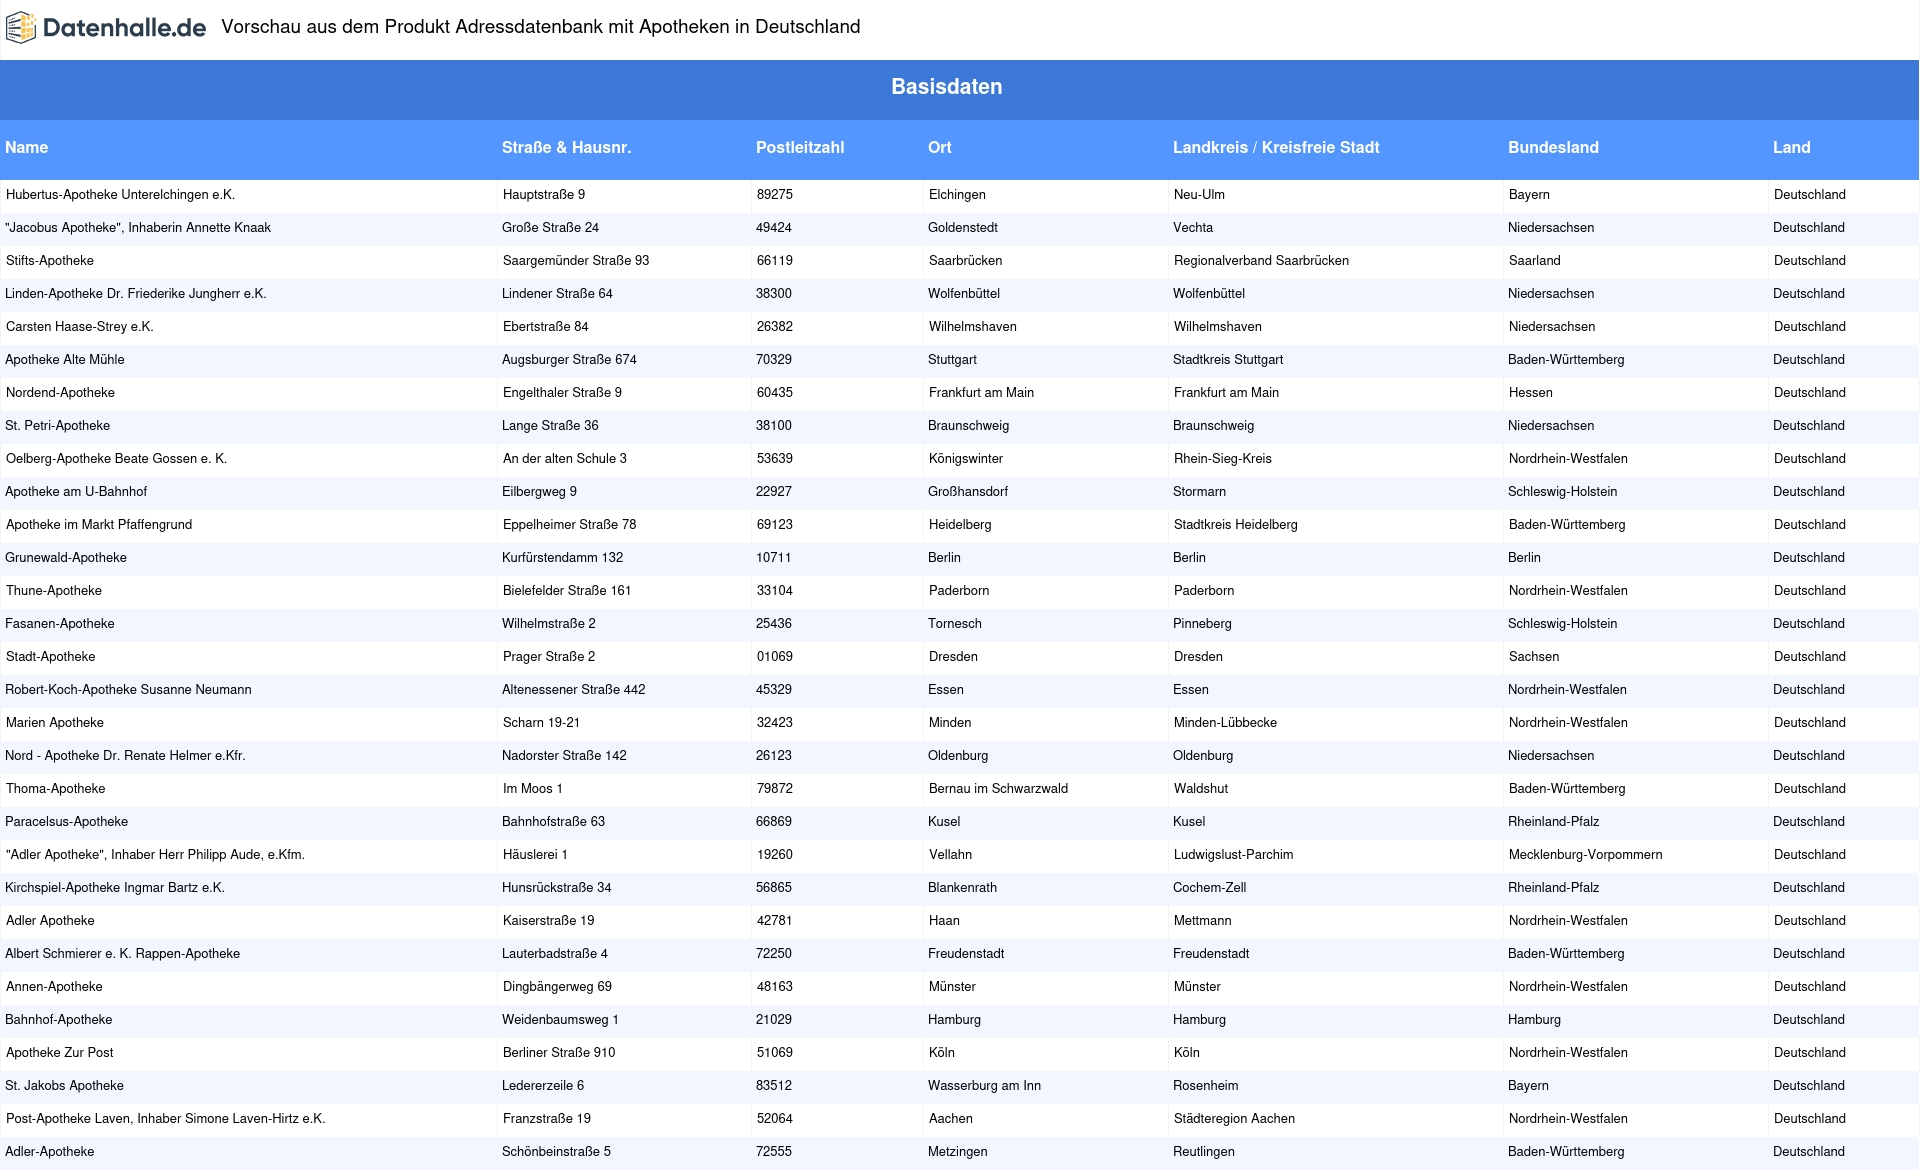Click Regionalverband Saarbrücken cell

[x=1261, y=261]
